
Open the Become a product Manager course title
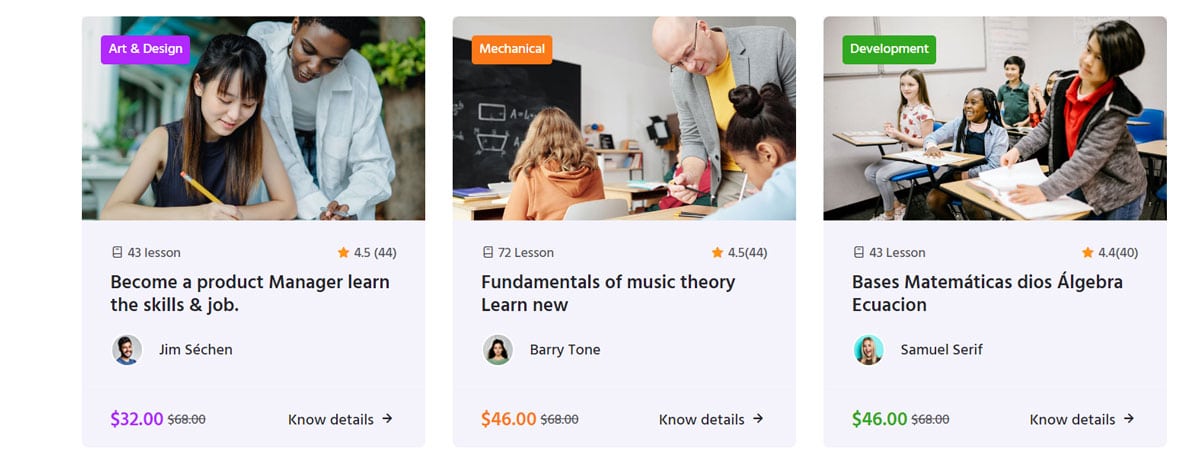250,293
